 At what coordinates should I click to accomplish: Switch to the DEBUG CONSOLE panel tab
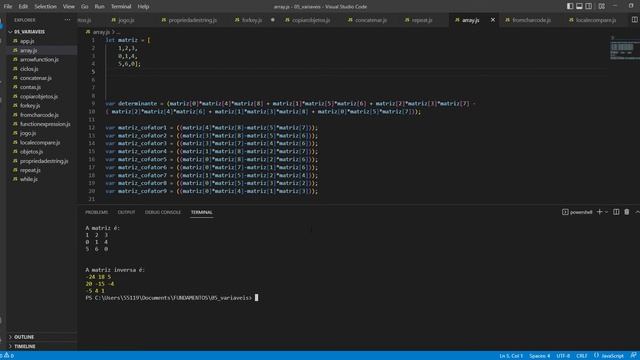point(162,212)
